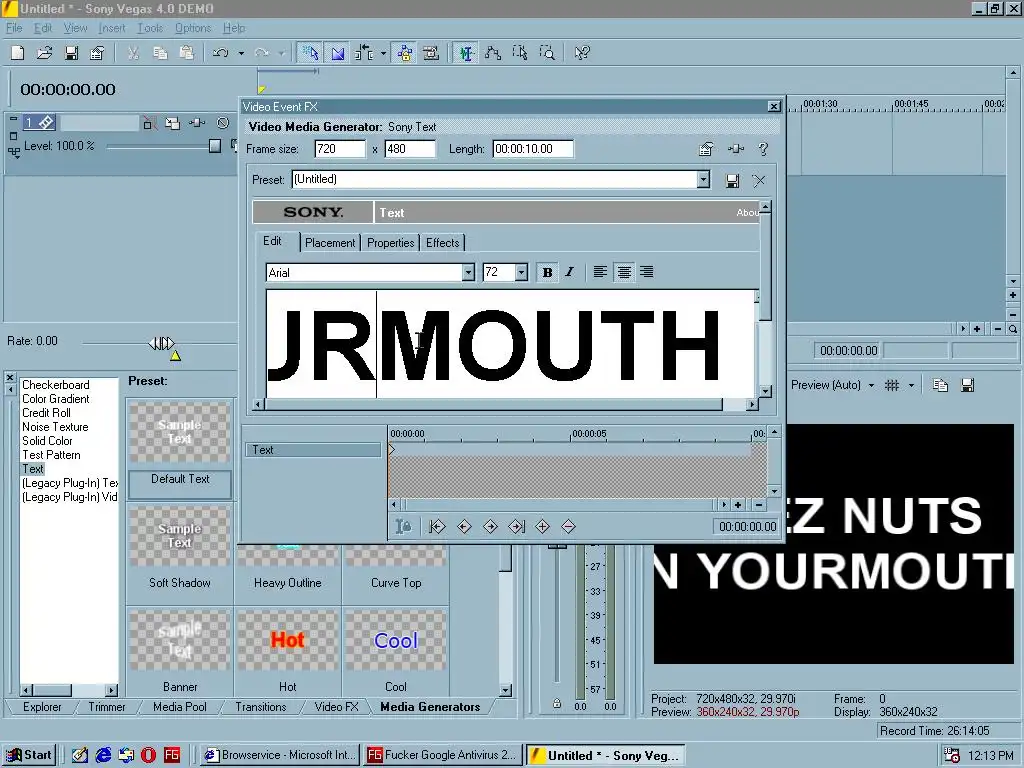The width and height of the screenshot is (1024, 768).
Task: Open the overlays grid dropdown arrow
Action: click(x=911, y=385)
